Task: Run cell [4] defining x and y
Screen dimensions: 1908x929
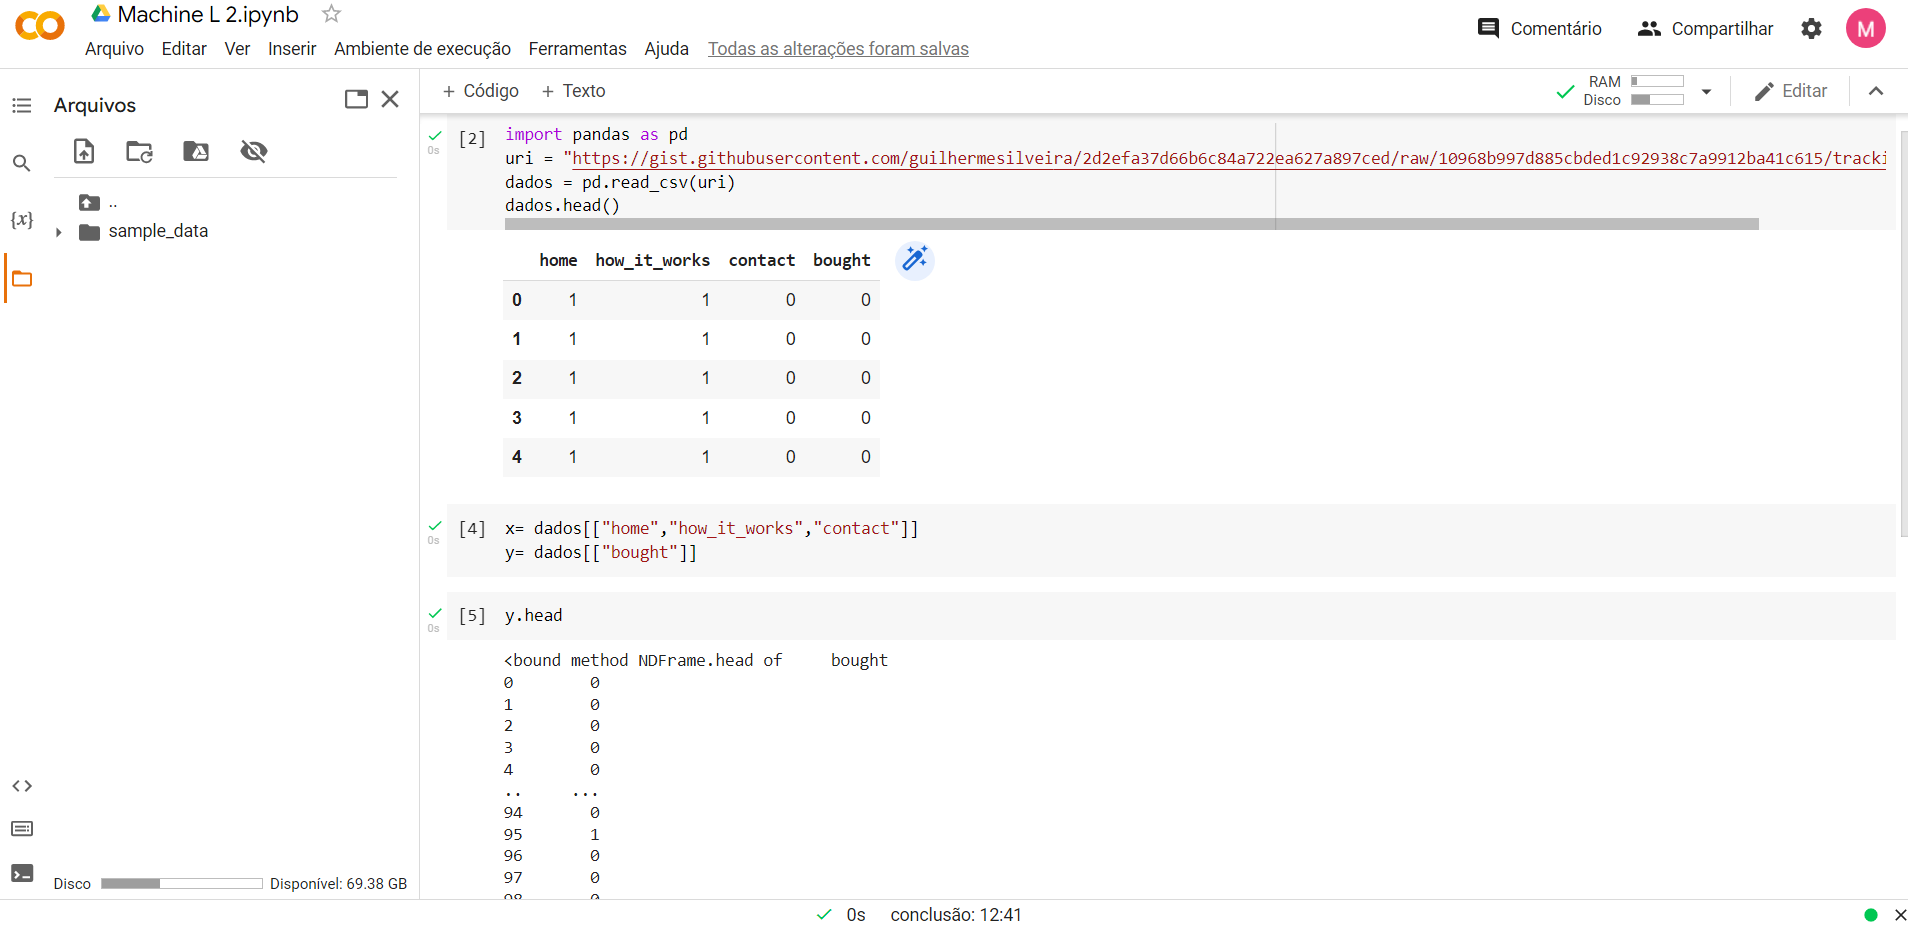Action: [x=472, y=528]
